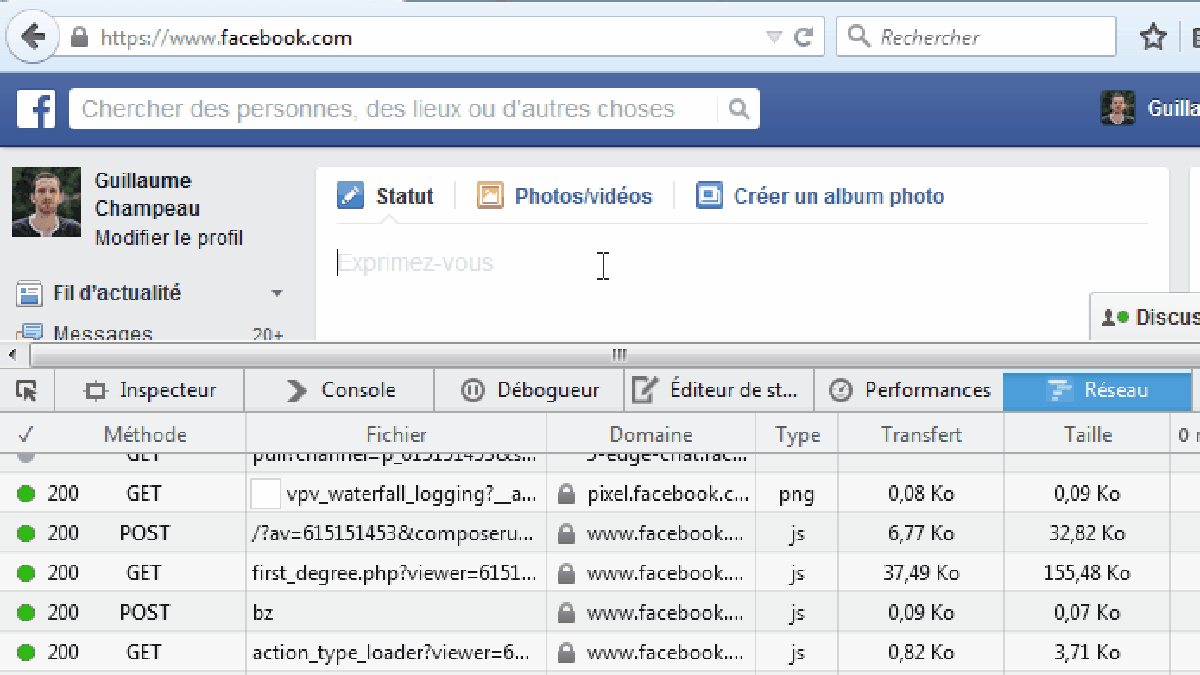Switch to the Performances devtools tab
1200x675 pixels.
click(910, 390)
